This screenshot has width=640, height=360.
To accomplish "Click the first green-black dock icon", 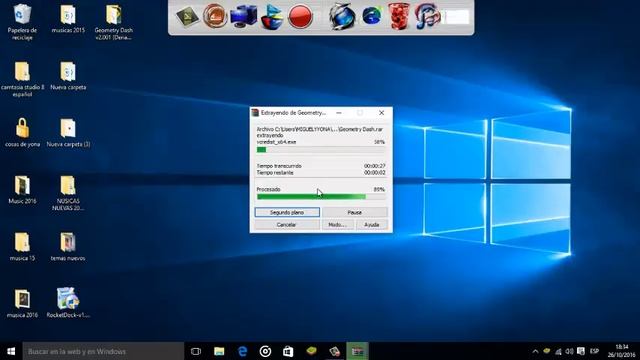I will 187,16.
